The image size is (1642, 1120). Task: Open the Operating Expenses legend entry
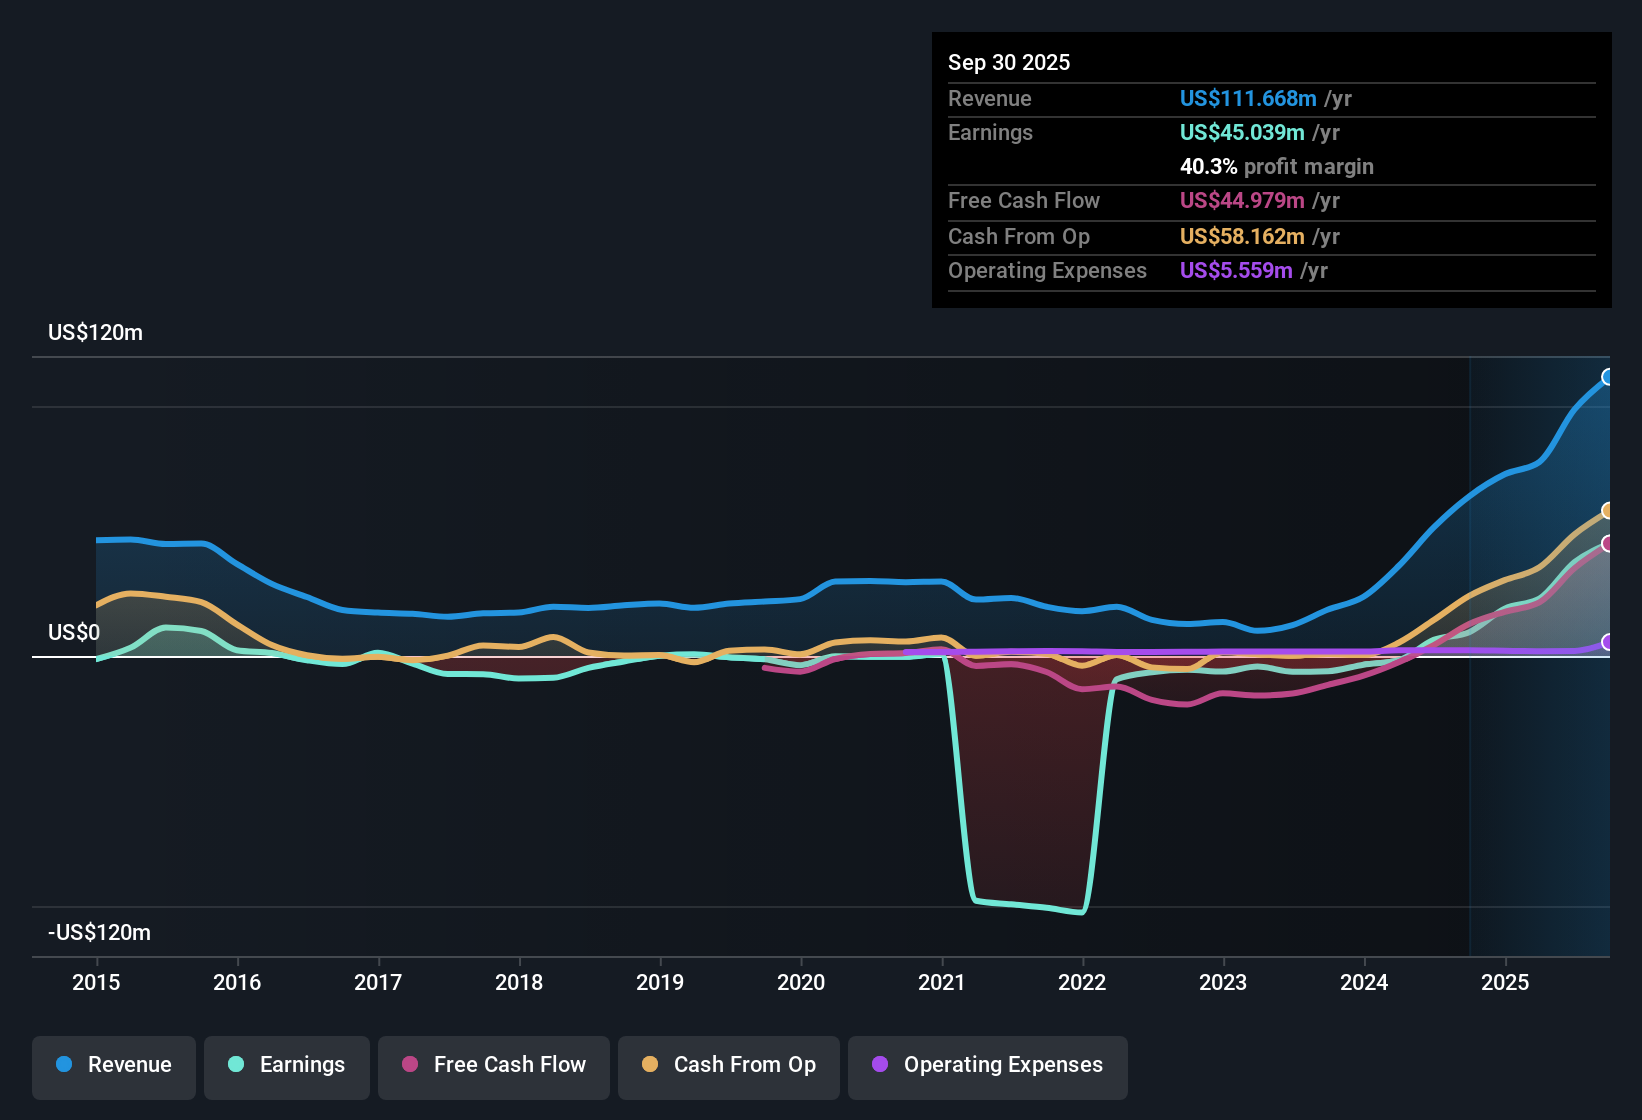(x=987, y=1065)
